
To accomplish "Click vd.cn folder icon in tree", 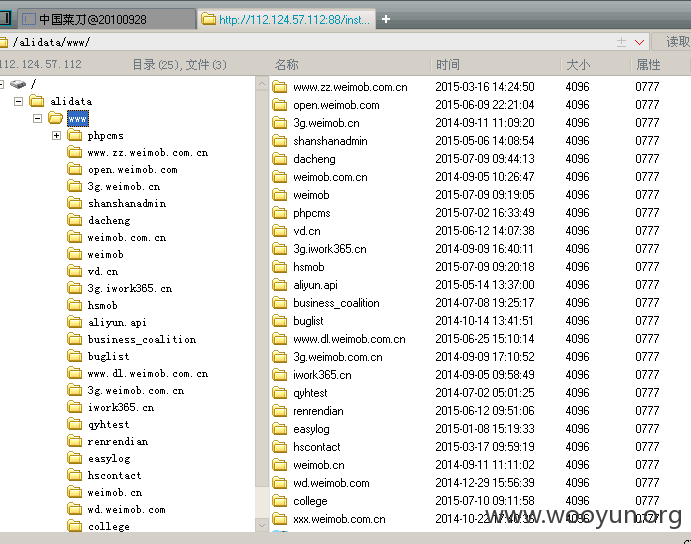I will (x=74, y=271).
